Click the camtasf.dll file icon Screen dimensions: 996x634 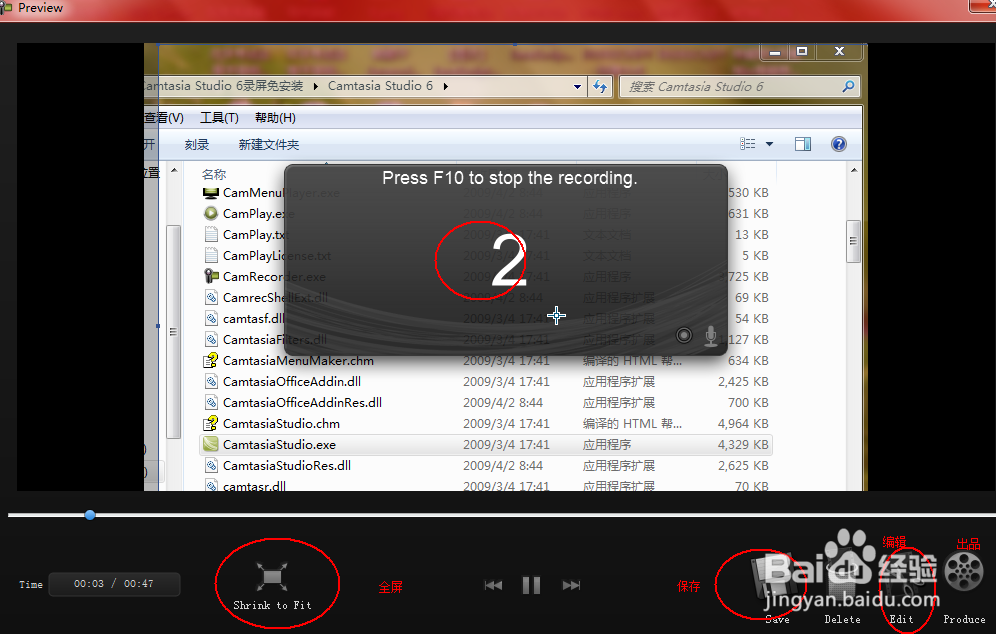coord(212,318)
